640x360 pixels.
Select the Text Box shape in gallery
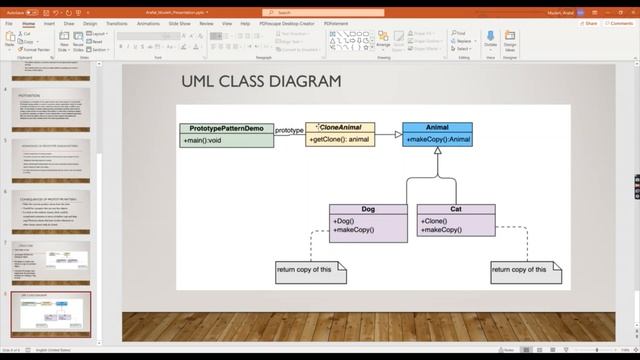(x=333, y=34)
